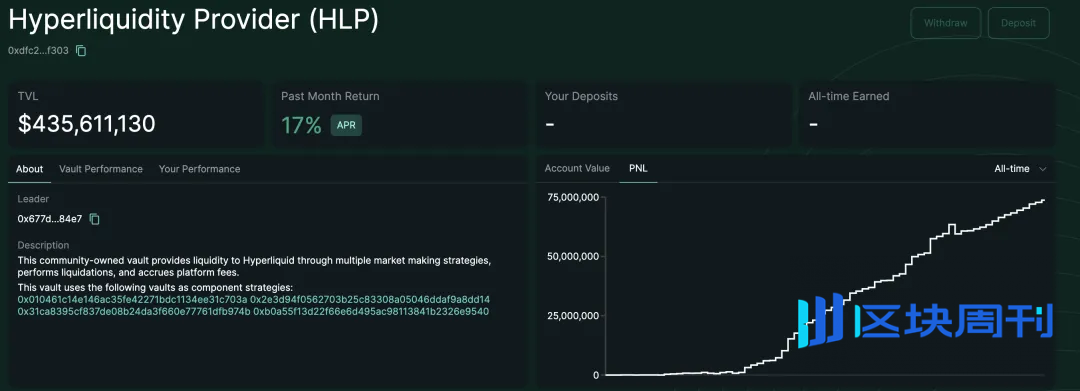Open the All-time range dropdown
Screen dimensions: 1080x391
pos(1020,169)
